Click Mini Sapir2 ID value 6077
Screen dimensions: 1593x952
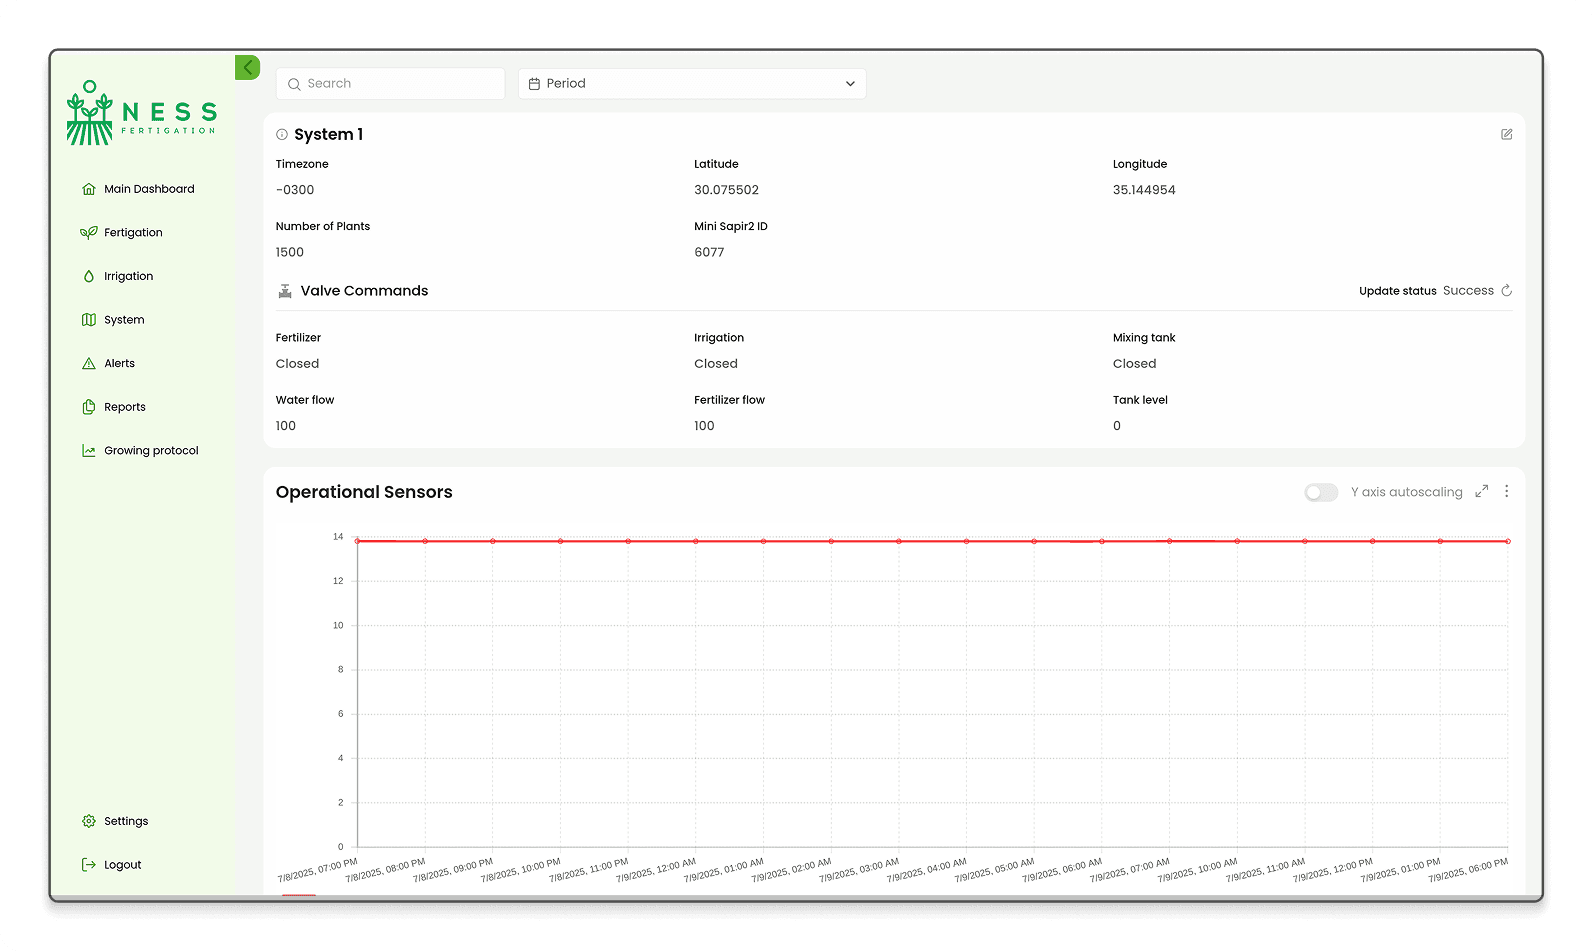click(709, 252)
